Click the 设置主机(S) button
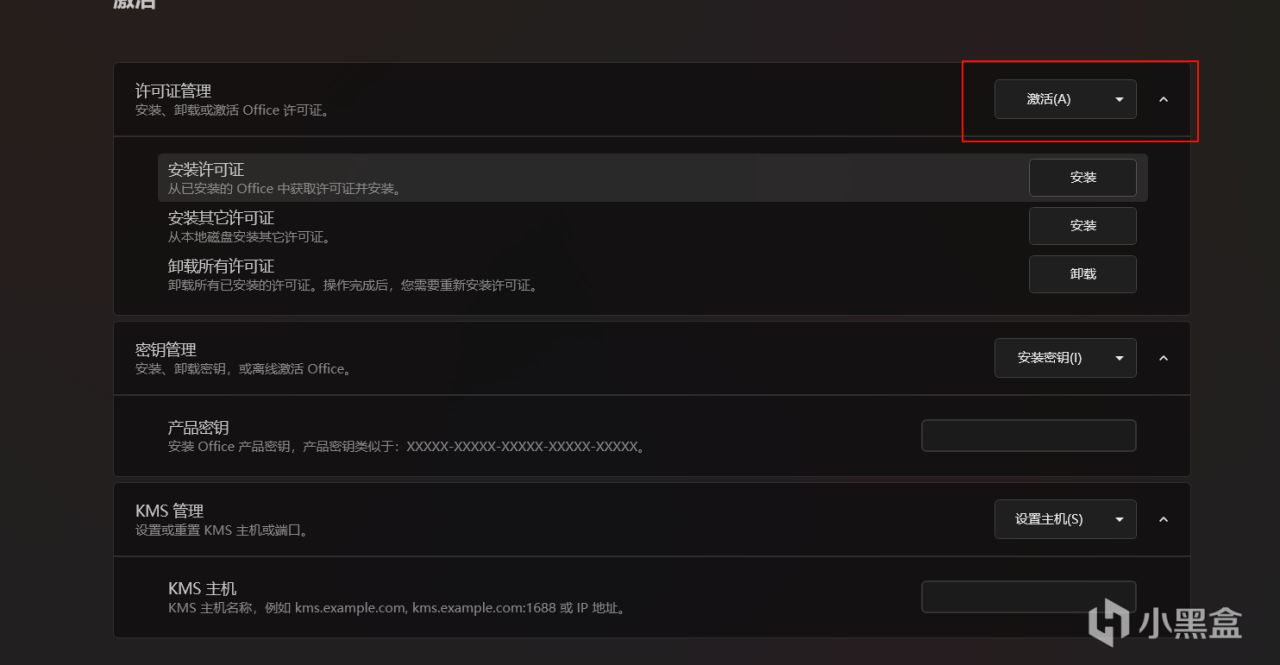1280x665 pixels. coord(1049,519)
